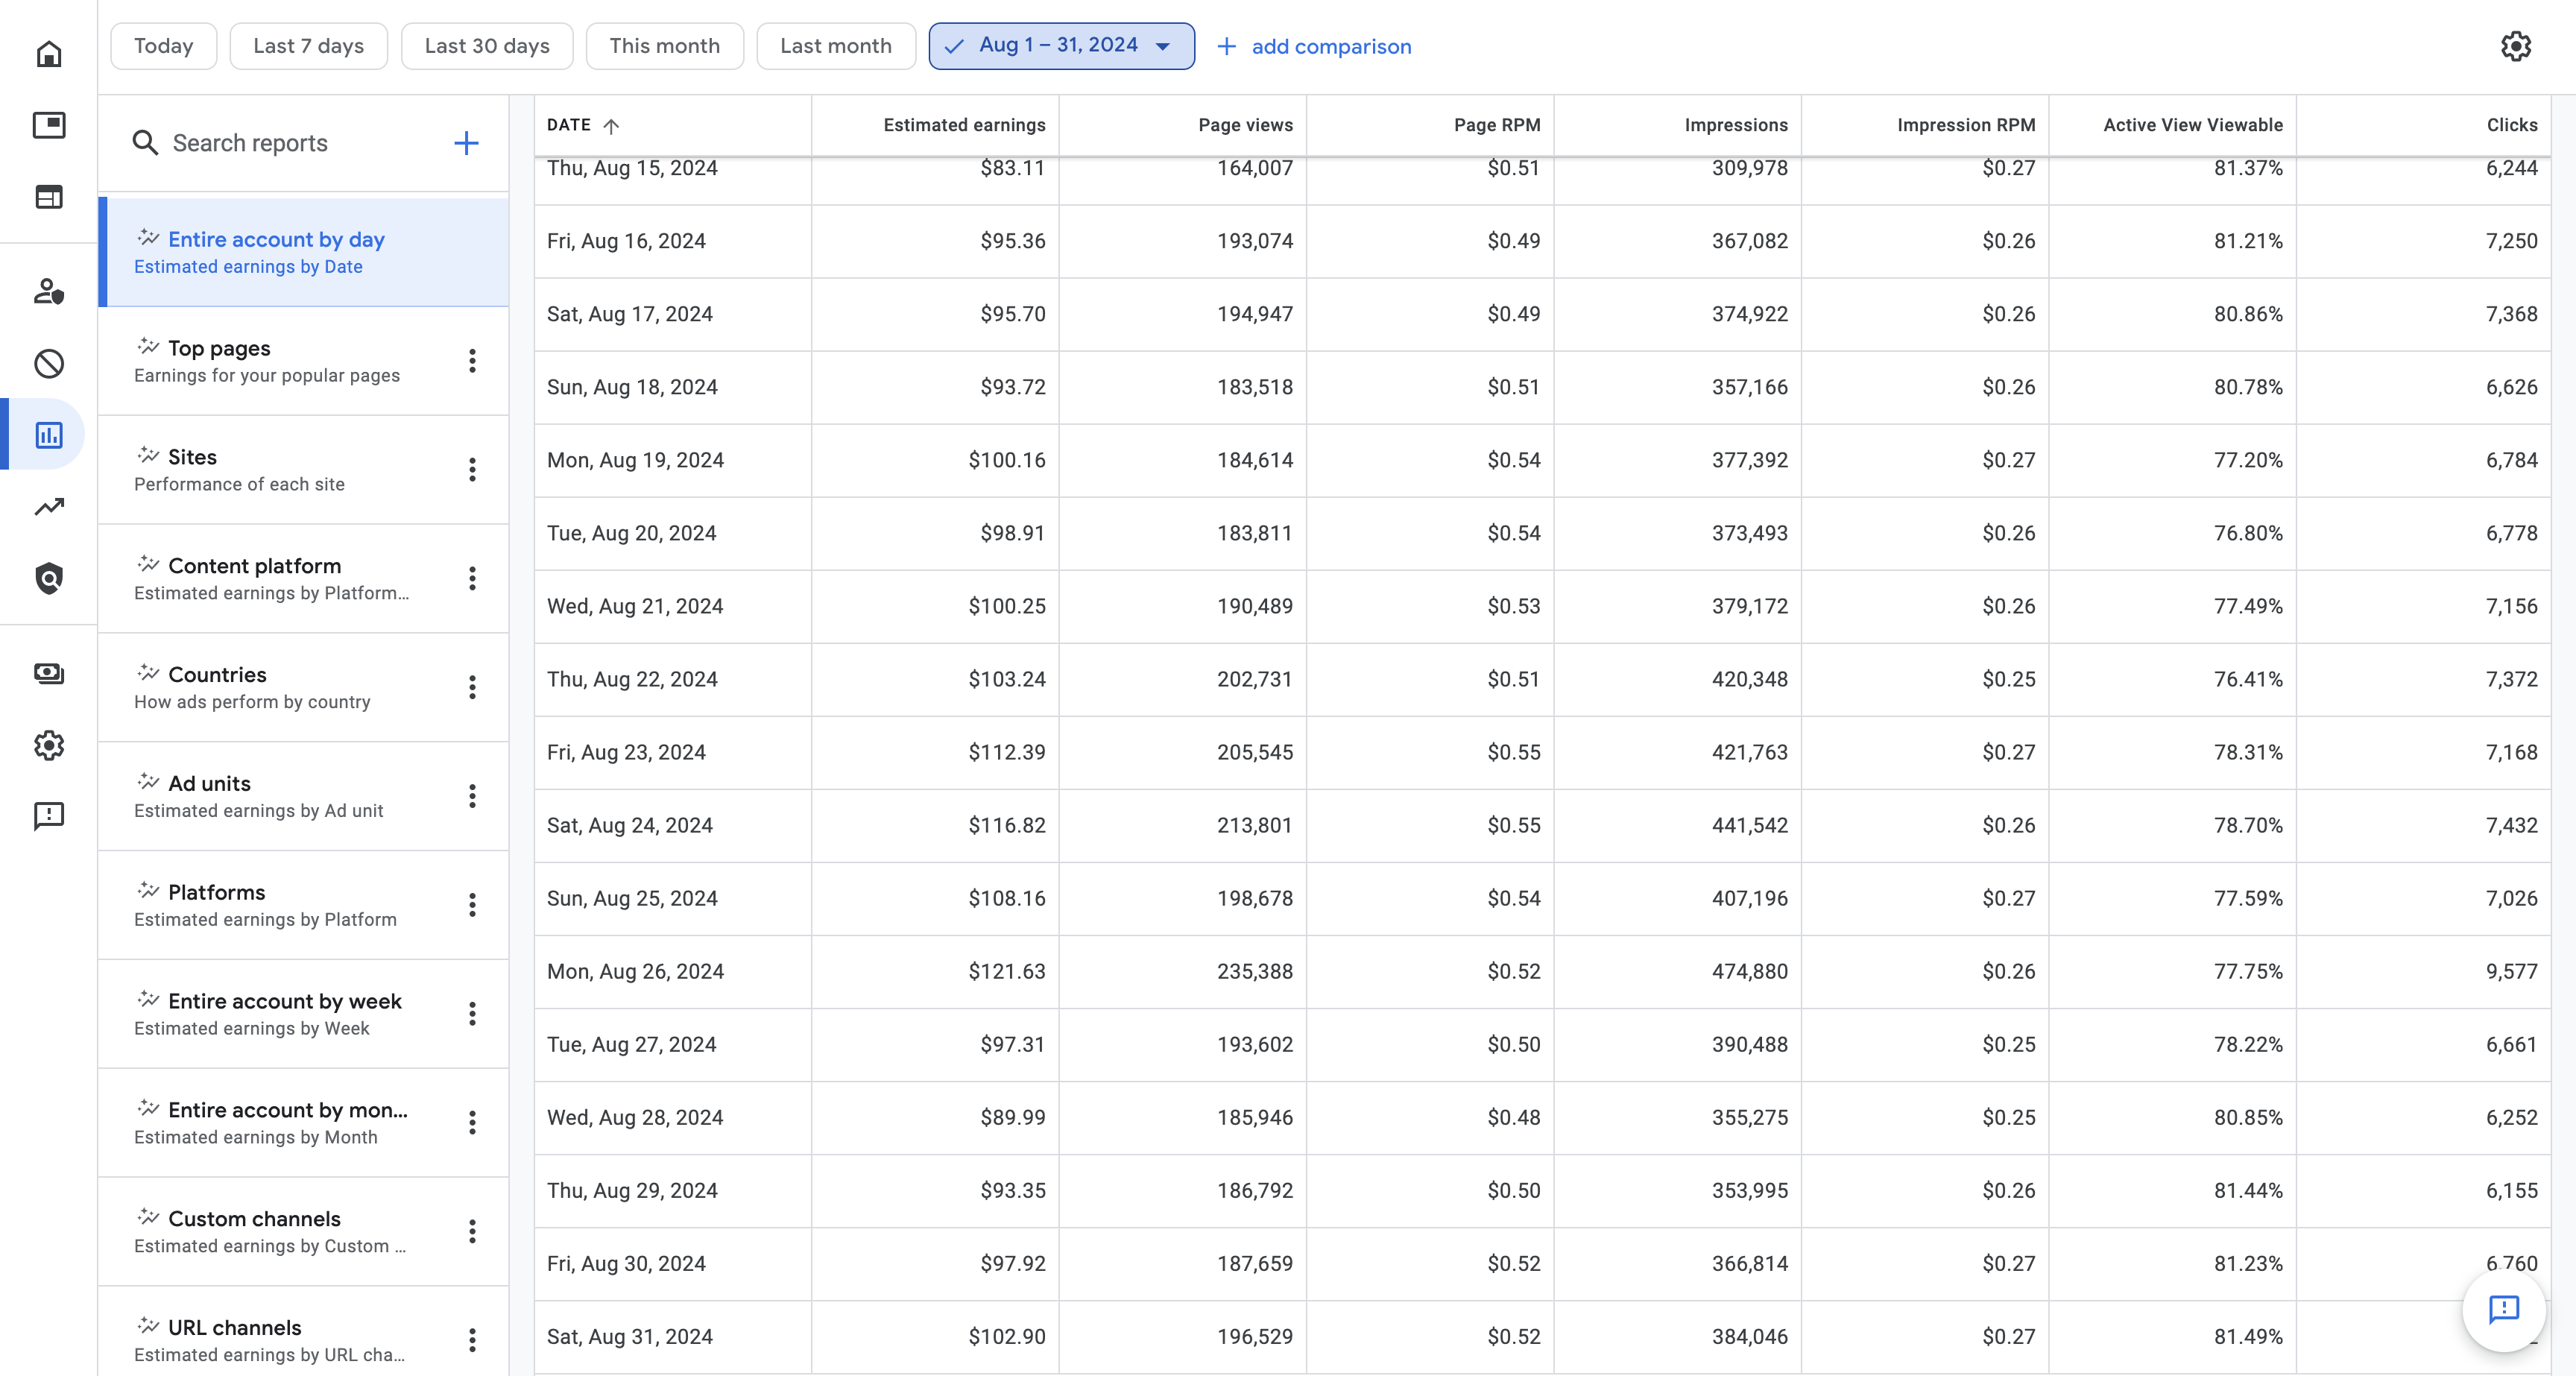2576x1376 pixels.
Task: Open the Entire account by day report
Action: tap(304, 252)
